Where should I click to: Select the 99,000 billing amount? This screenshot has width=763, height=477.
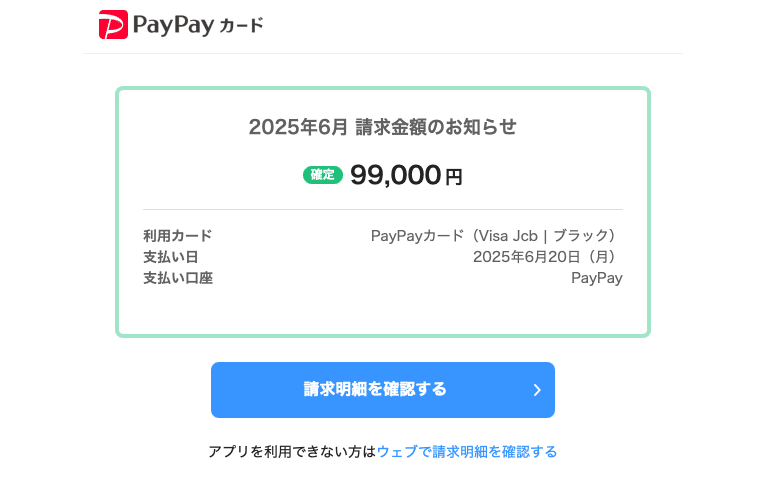tap(395, 175)
